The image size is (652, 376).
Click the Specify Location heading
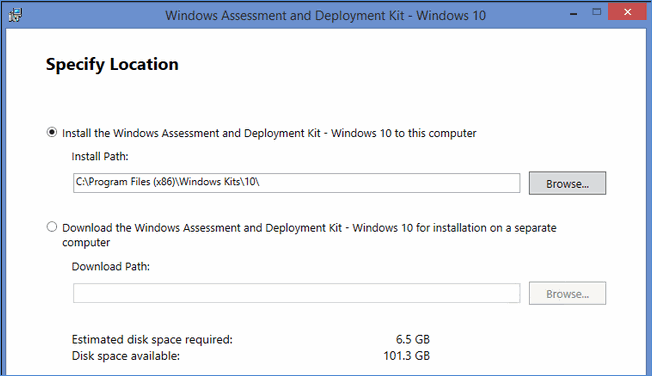click(112, 64)
